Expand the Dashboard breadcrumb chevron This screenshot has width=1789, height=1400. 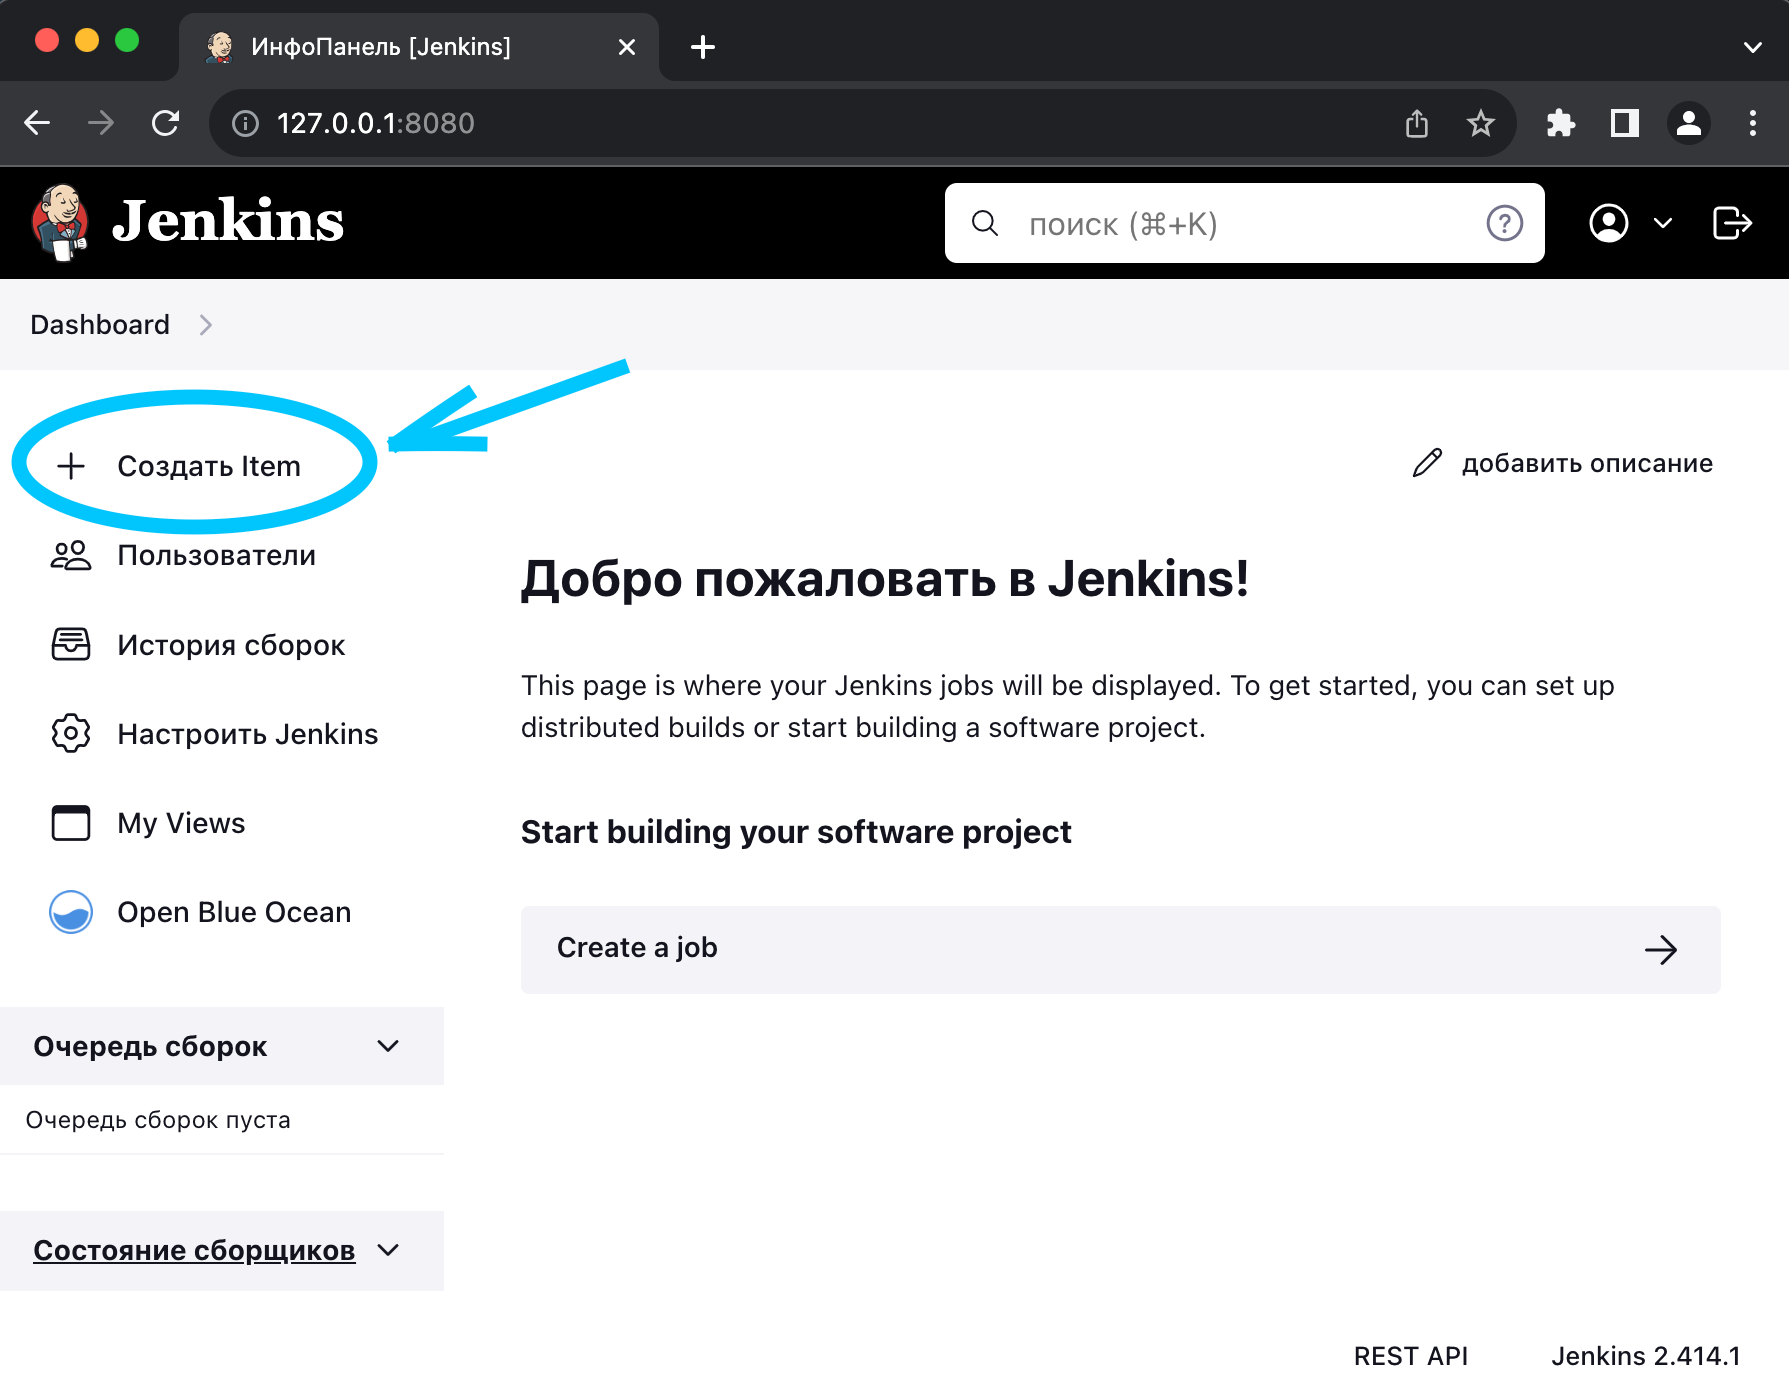click(x=205, y=325)
